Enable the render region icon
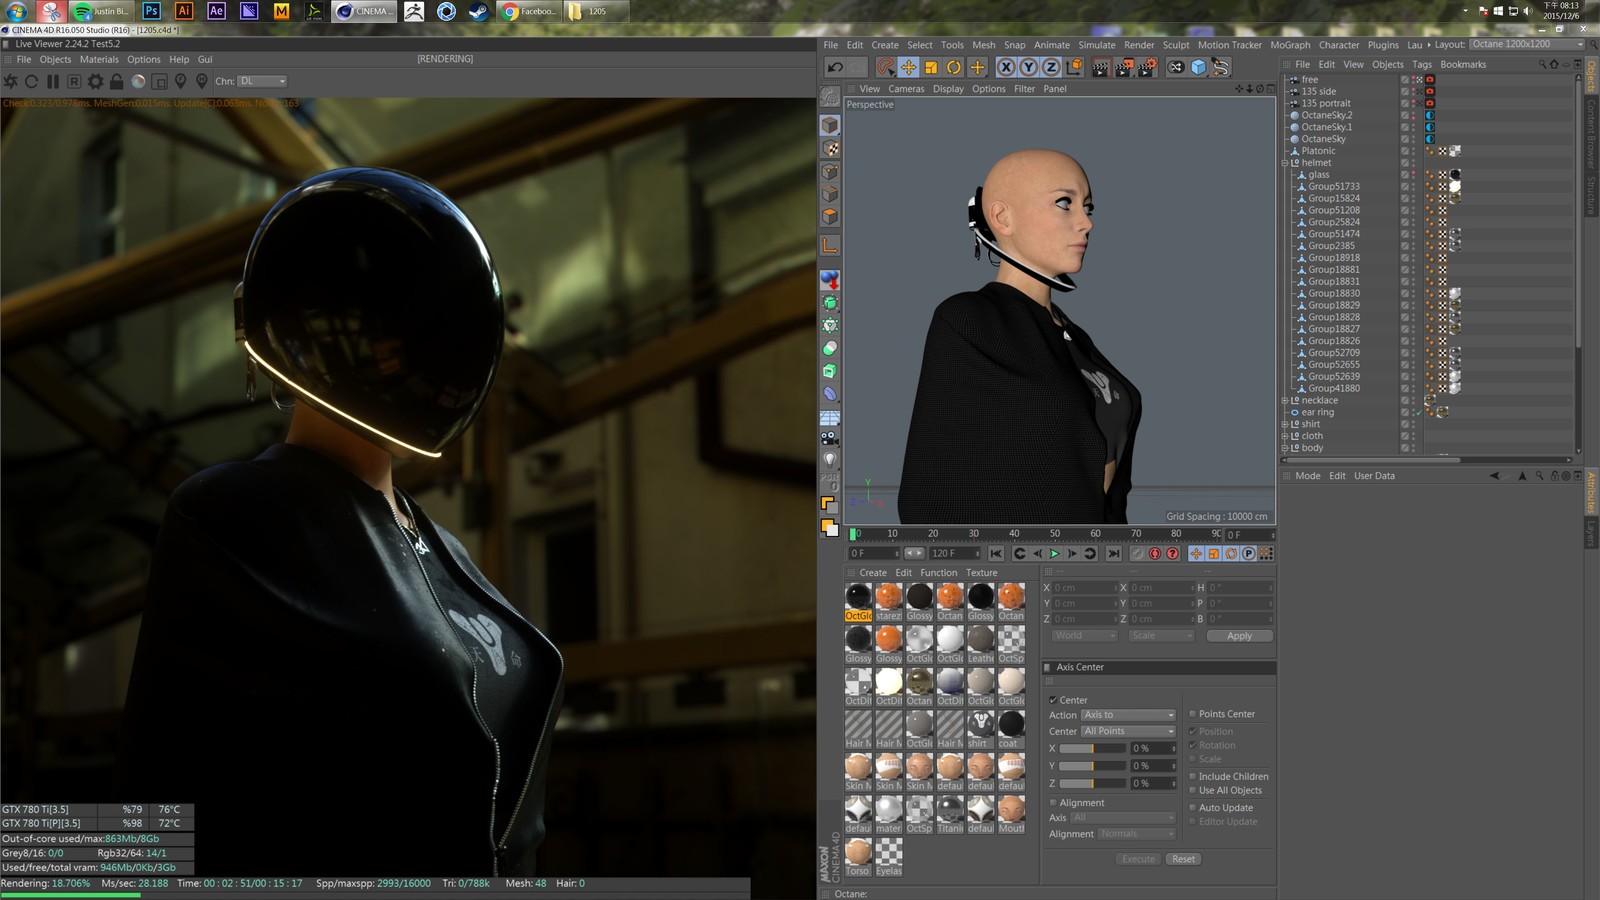This screenshot has height=900, width=1600. coord(159,81)
